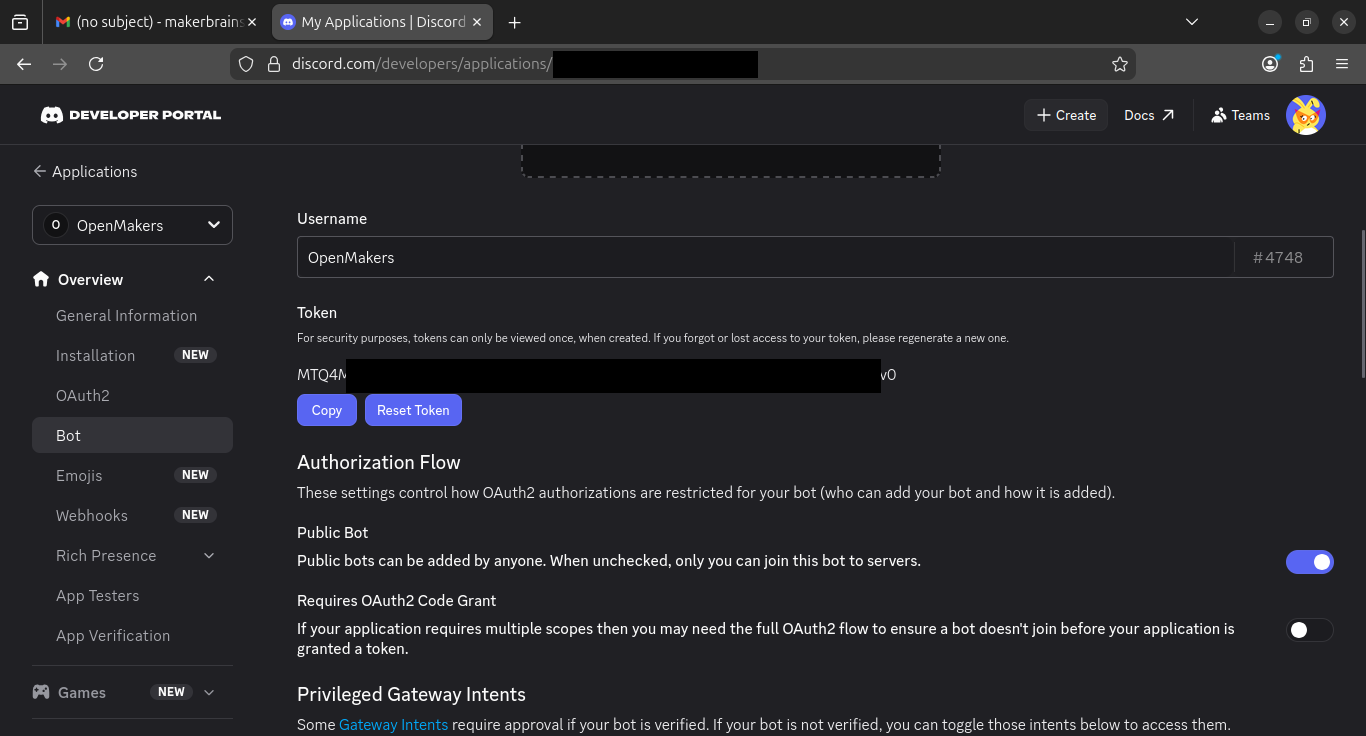This screenshot has width=1366, height=736.
Task: Copy the bot token
Action: tap(326, 409)
